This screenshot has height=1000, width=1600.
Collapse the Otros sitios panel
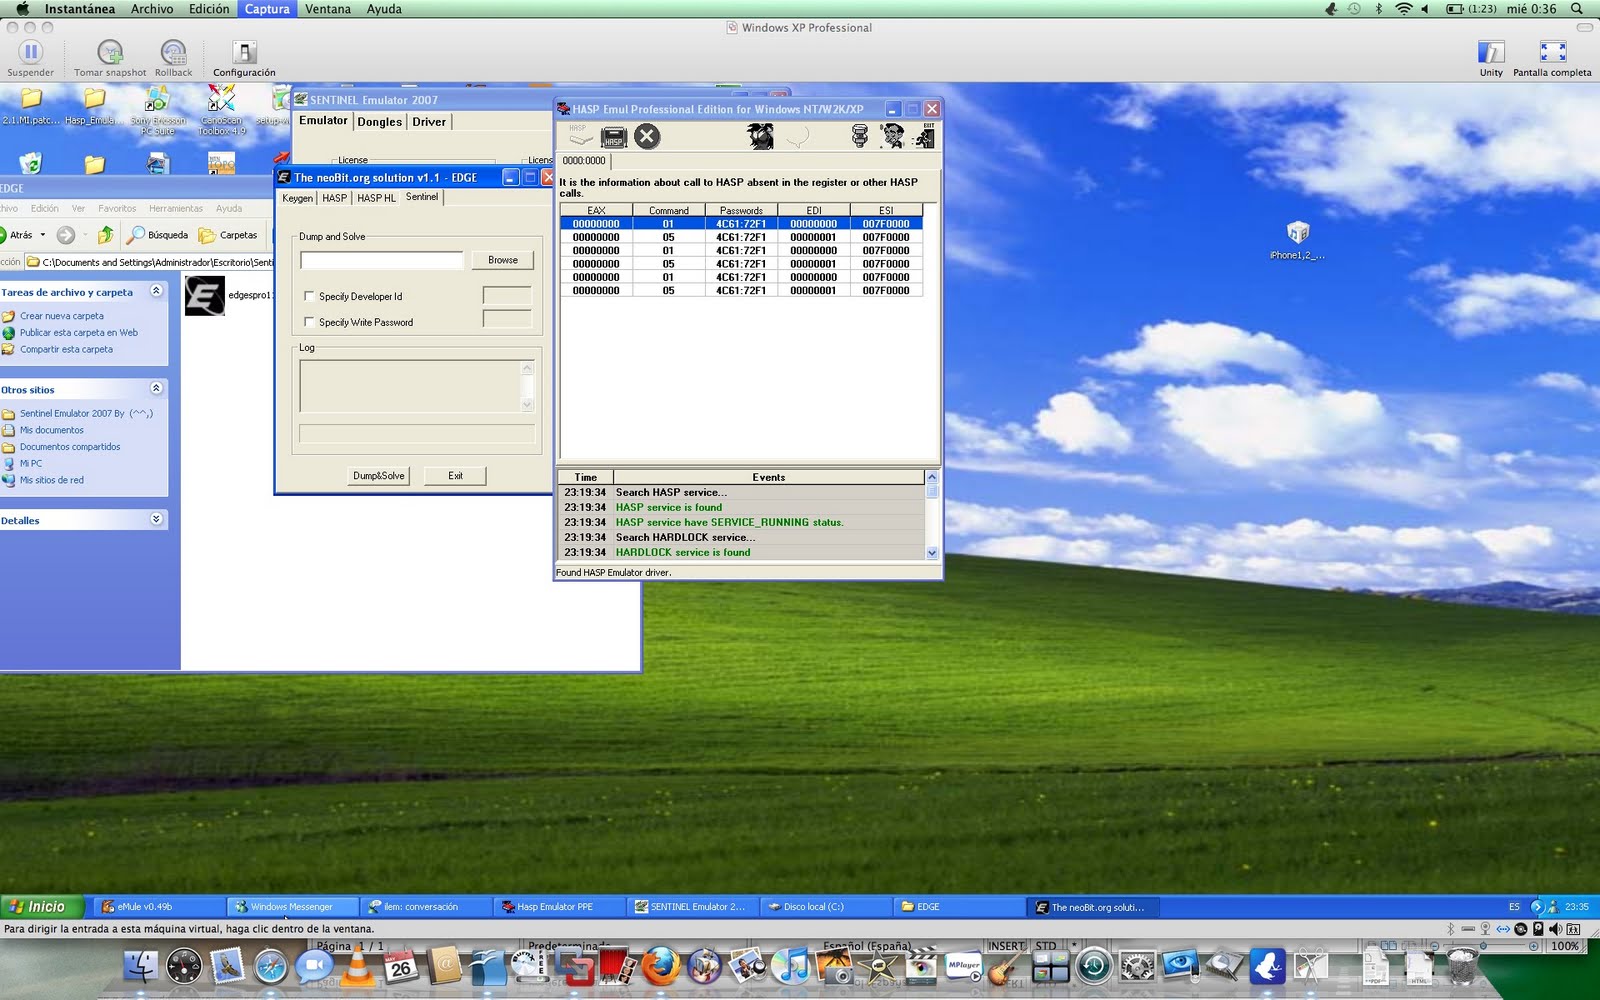click(x=156, y=388)
